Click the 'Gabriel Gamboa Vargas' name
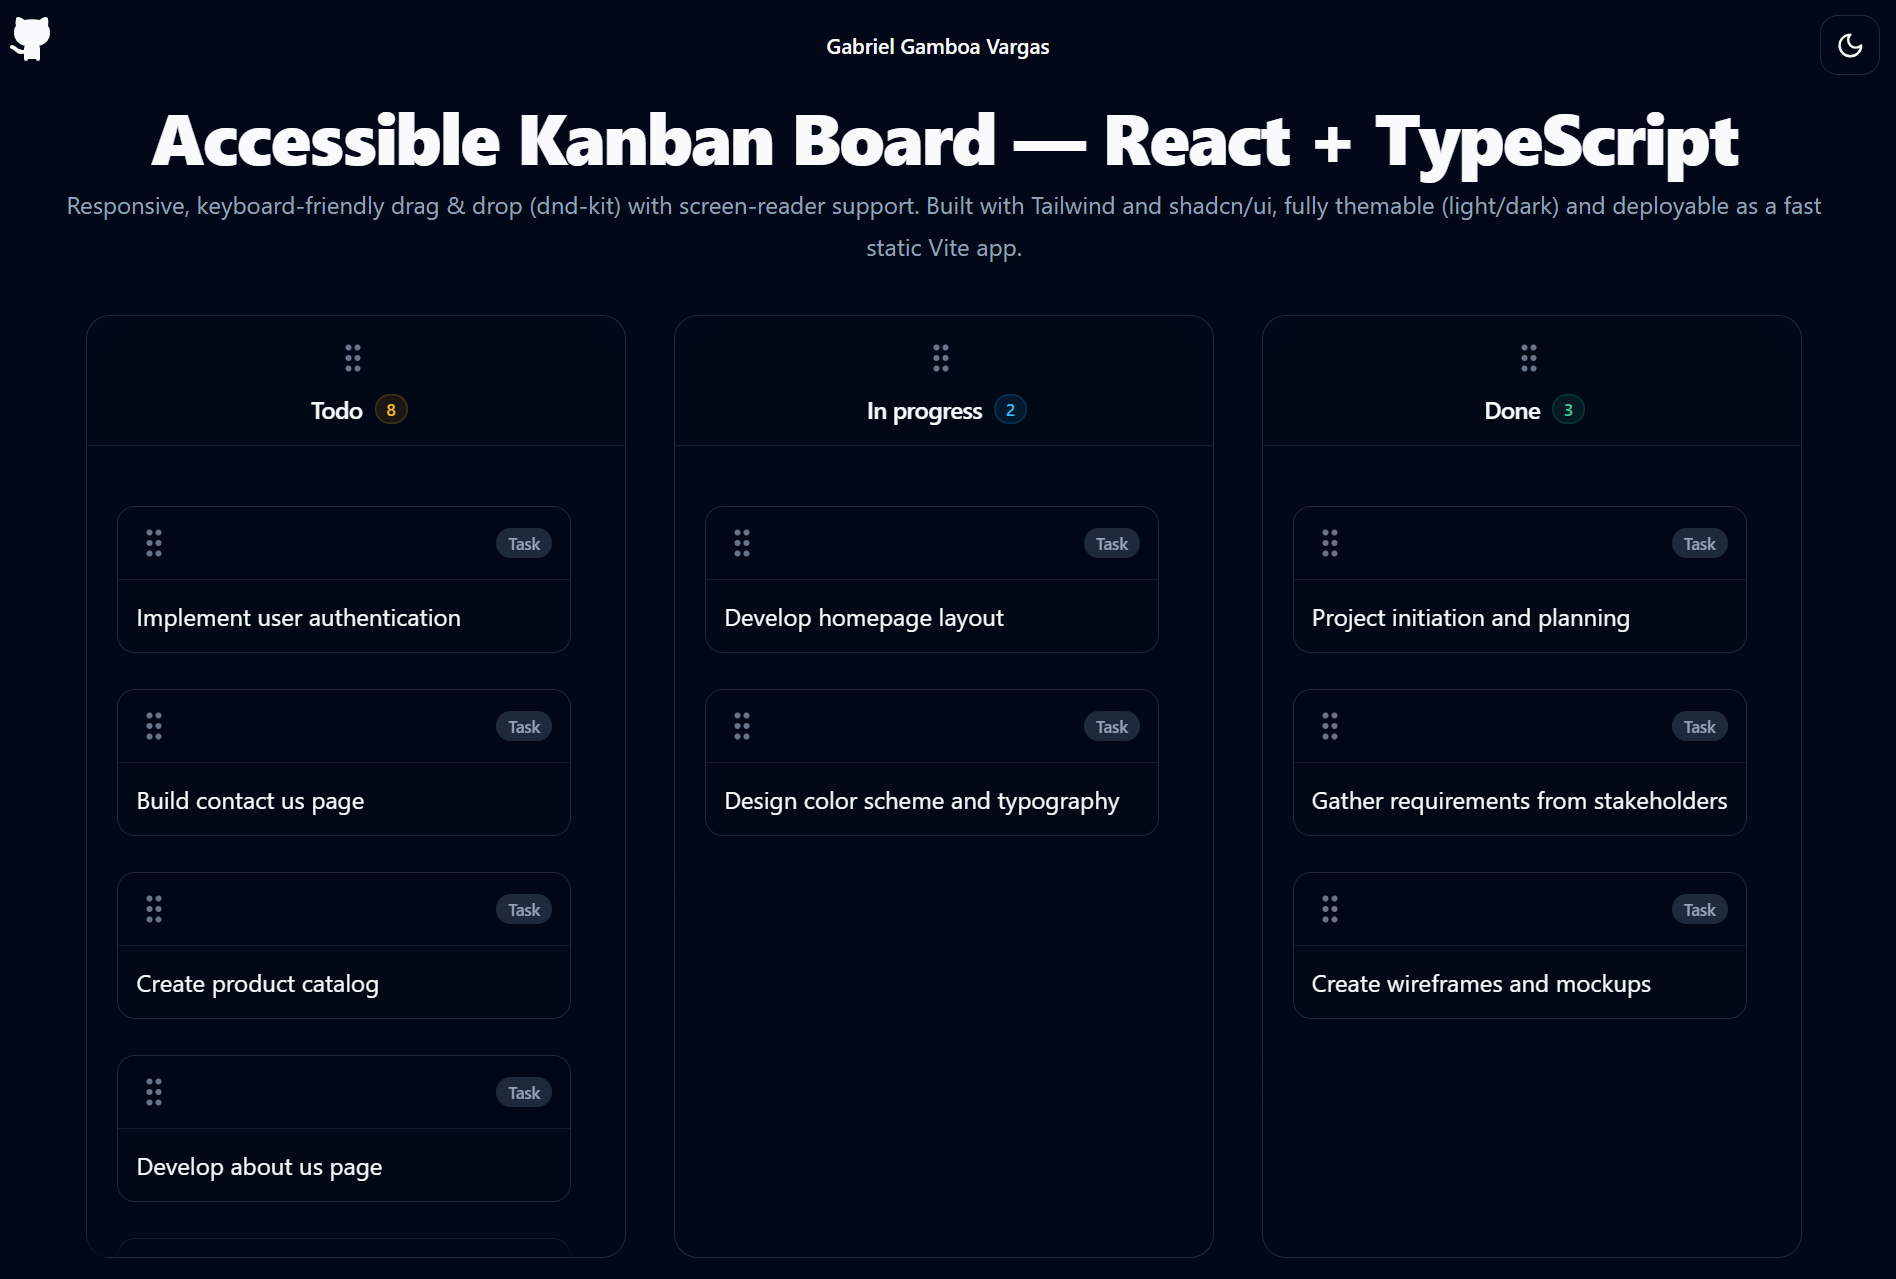The width and height of the screenshot is (1896, 1279). click(937, 46)
